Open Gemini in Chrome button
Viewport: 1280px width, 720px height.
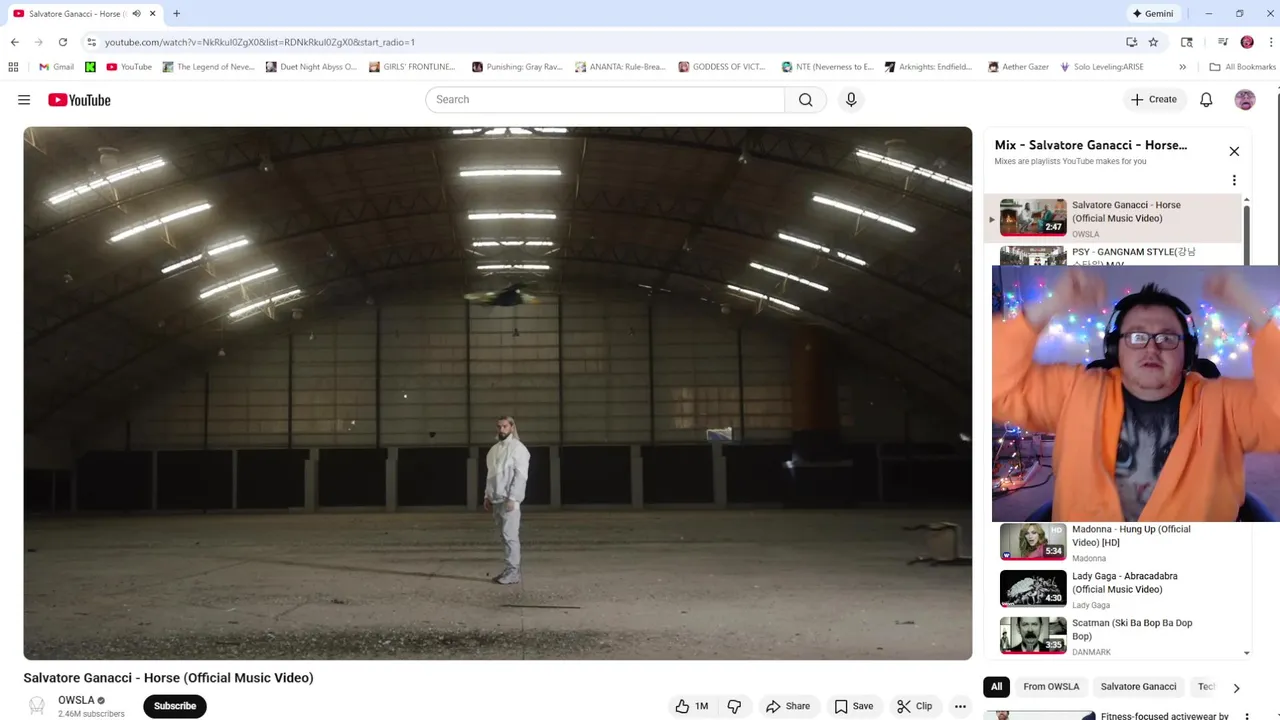coord(1153,13)
